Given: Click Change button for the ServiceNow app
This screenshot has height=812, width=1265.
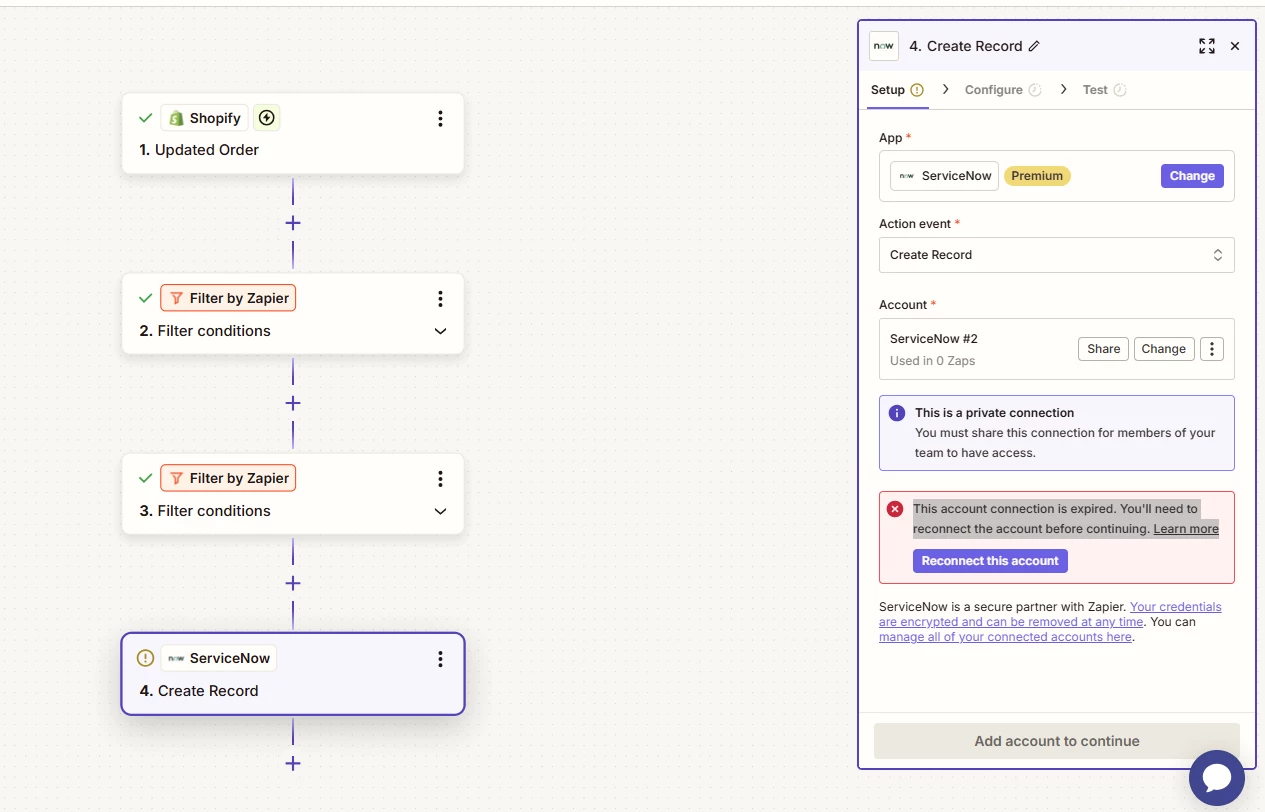Looking at the screenshot, I should pos(1192,176).
